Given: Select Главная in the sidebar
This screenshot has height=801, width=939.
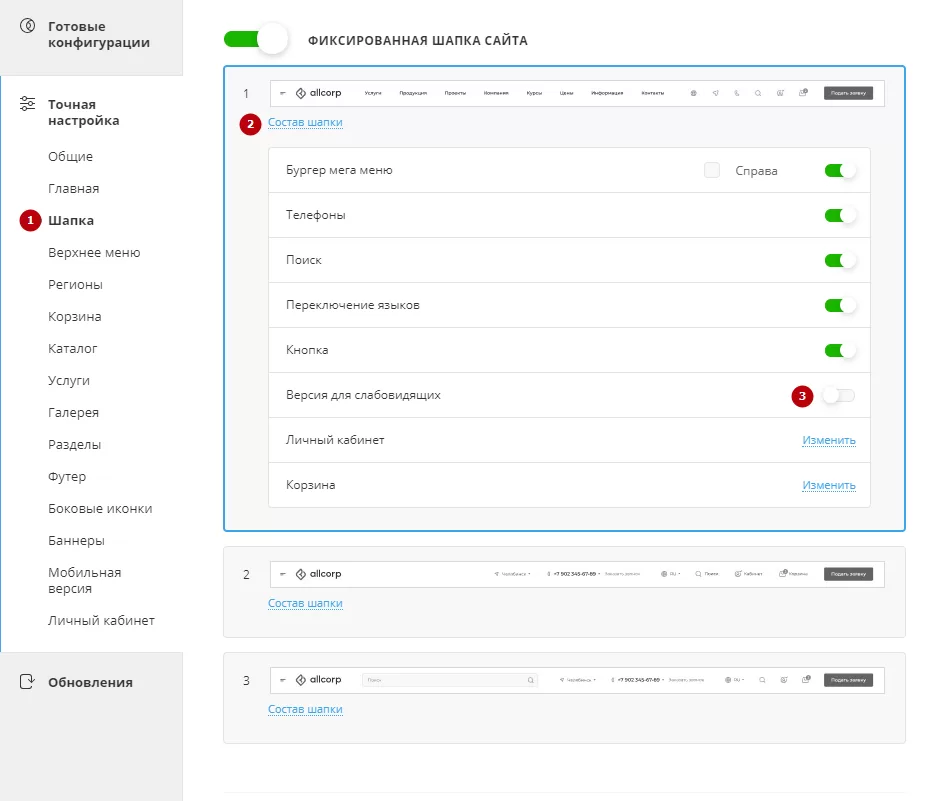Looking at the screenshot, I should coord(74,189).
